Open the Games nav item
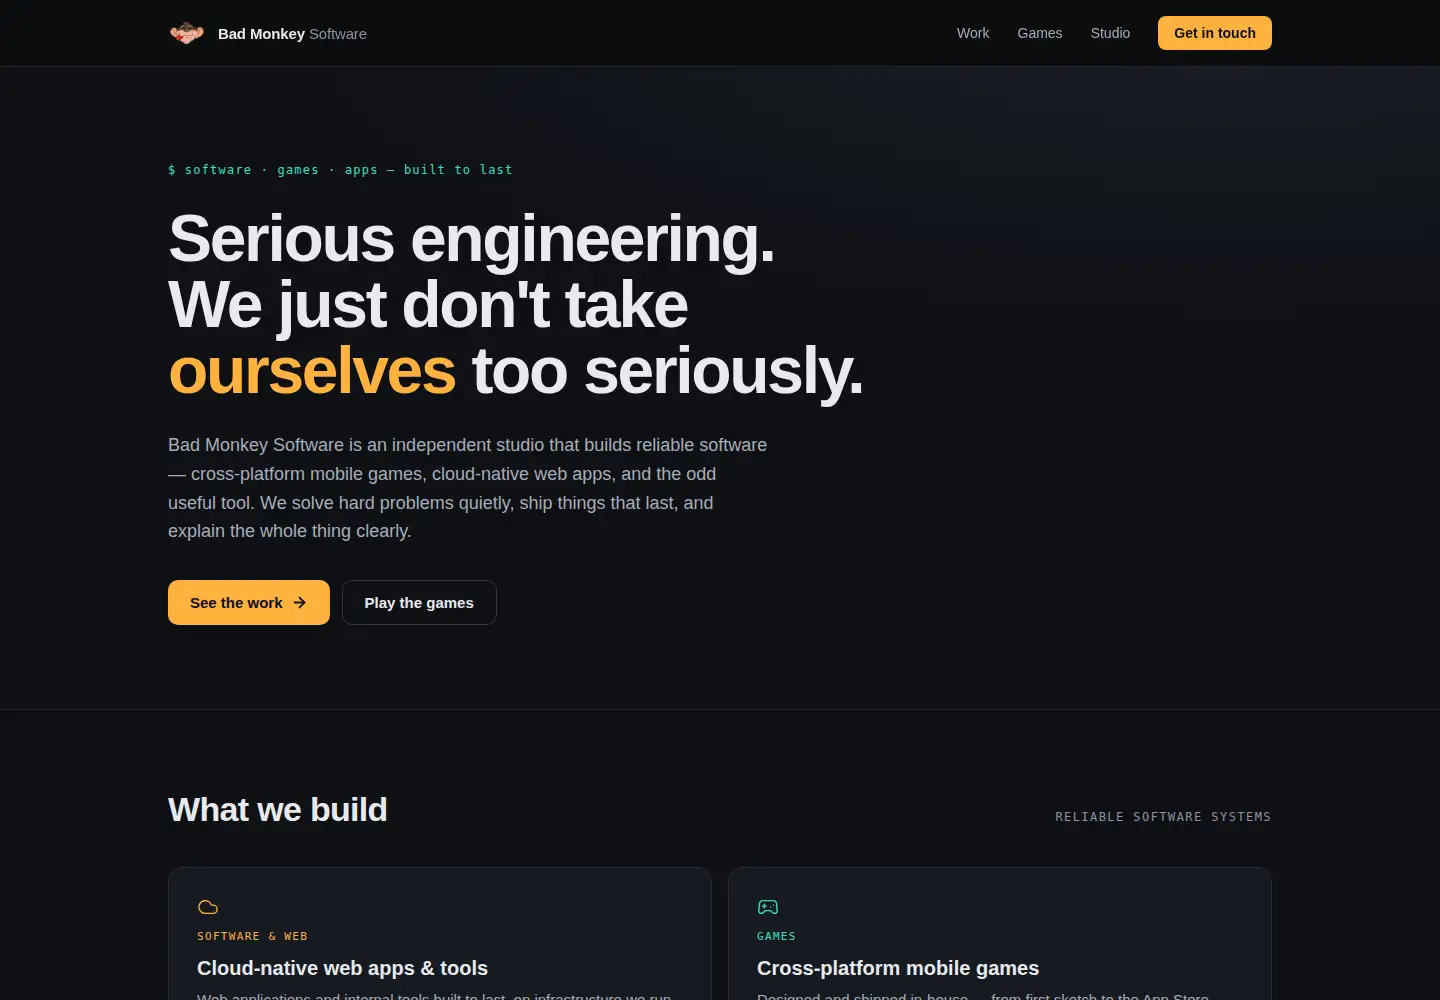1440x1000 pixels. pos(1040,33)
